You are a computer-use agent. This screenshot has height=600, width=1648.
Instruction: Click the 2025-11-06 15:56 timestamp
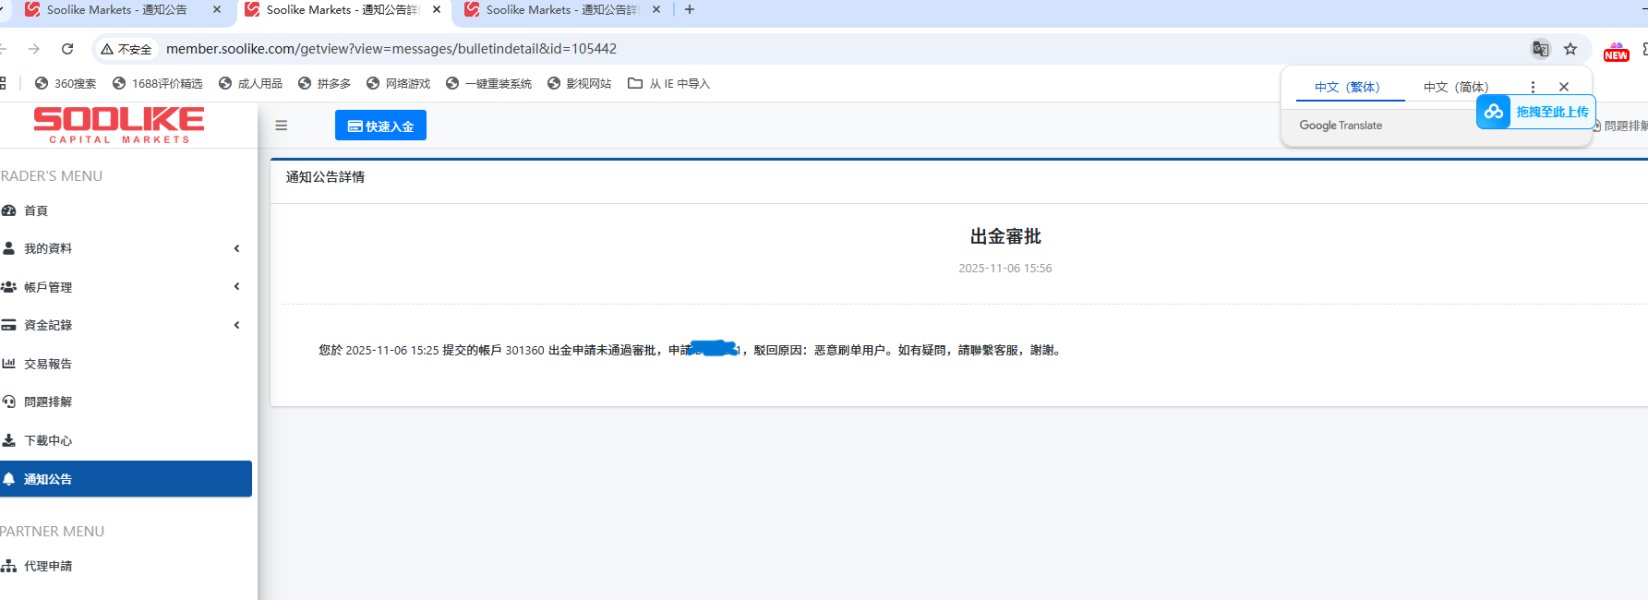tap(1005, 269)
